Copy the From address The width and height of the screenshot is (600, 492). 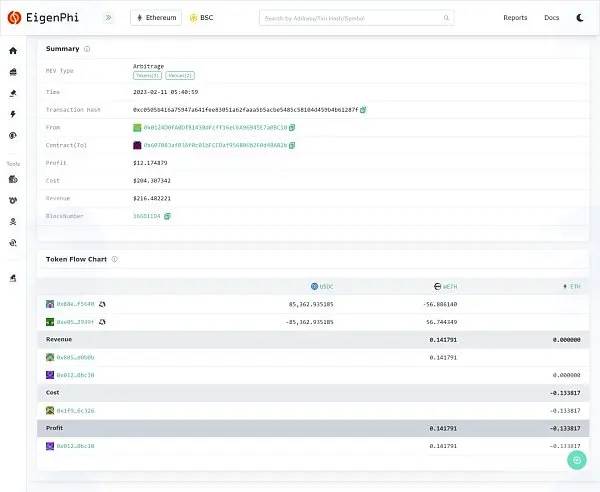[292, 127]
